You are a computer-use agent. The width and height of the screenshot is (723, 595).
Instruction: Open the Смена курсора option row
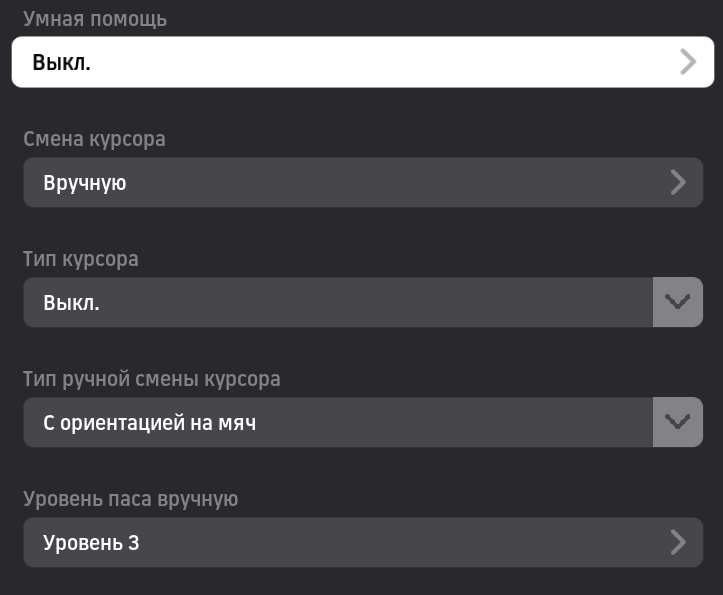[362, 182]
